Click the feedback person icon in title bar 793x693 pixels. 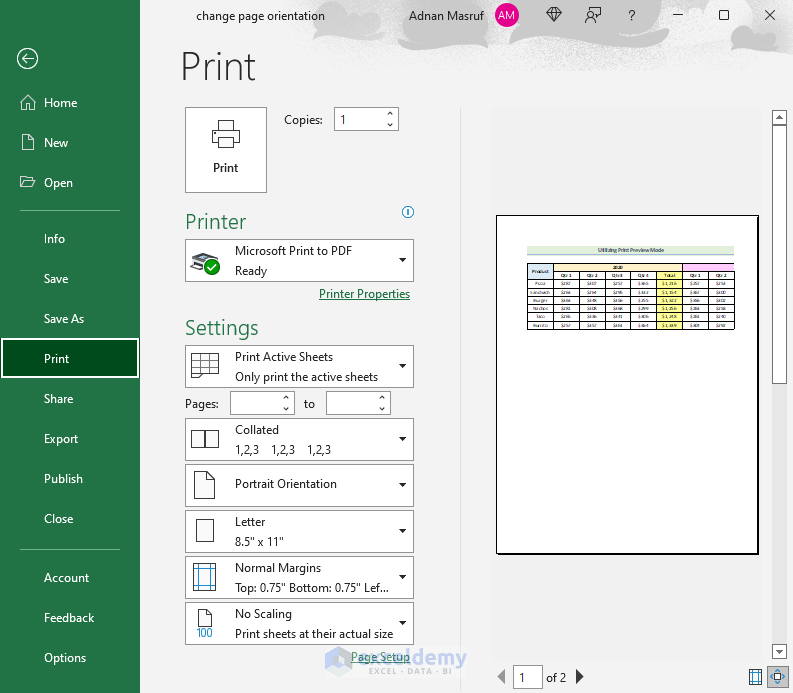[593, 16]
